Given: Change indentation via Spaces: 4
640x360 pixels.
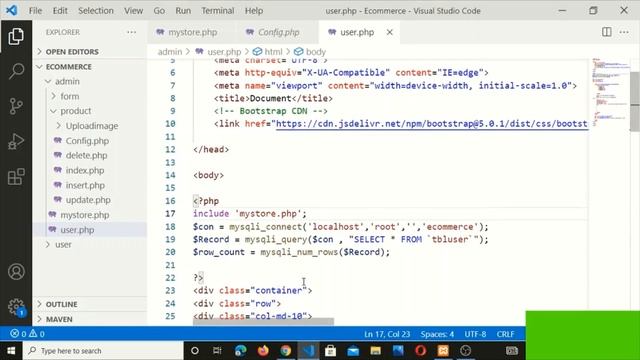Looking at the screenshot, I should pyautogui.click(x=437, y=334).
